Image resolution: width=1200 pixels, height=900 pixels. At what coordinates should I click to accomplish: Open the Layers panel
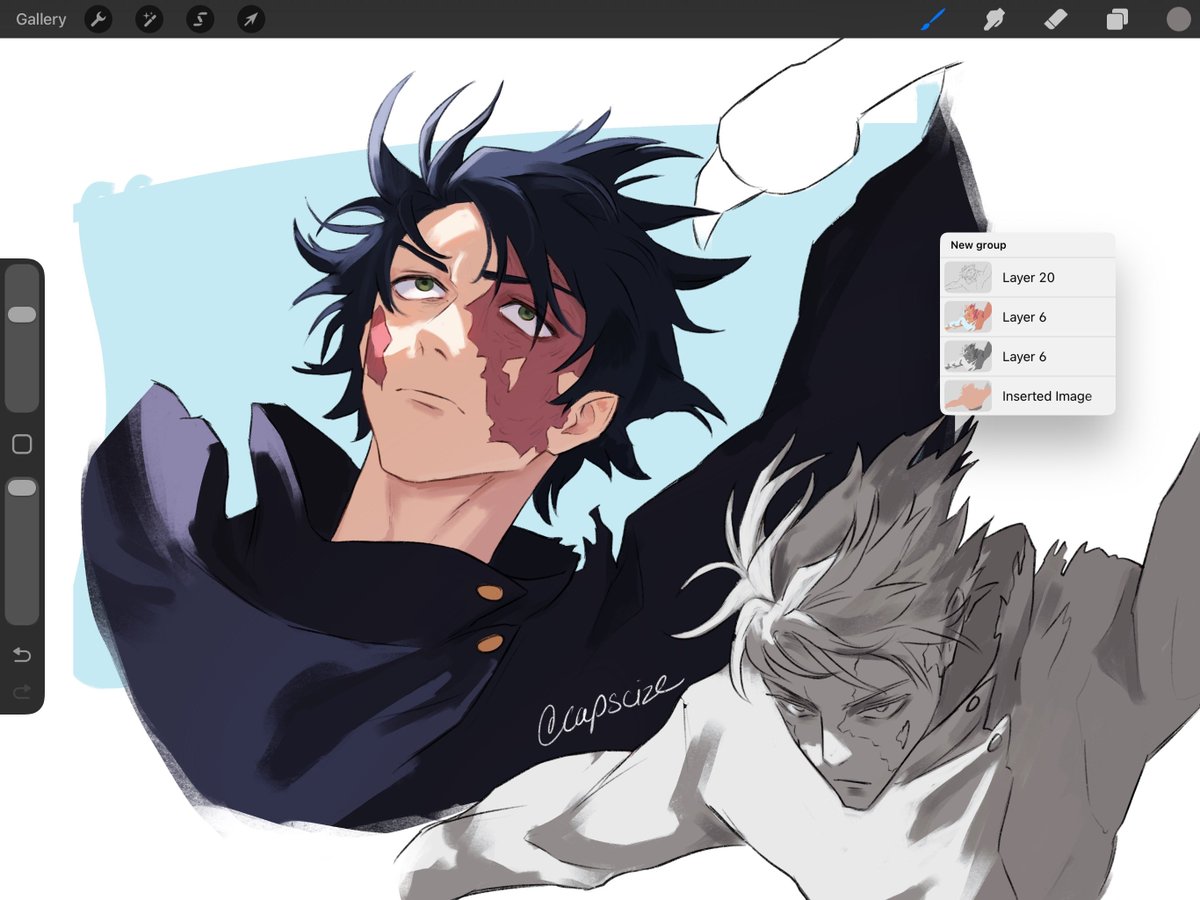[x=1117, y=19]
